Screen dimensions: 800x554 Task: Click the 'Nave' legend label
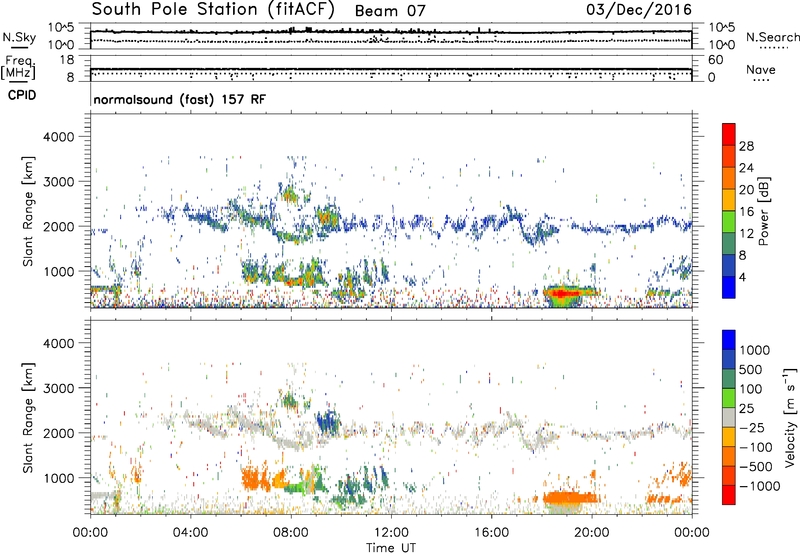pos(761,69)
